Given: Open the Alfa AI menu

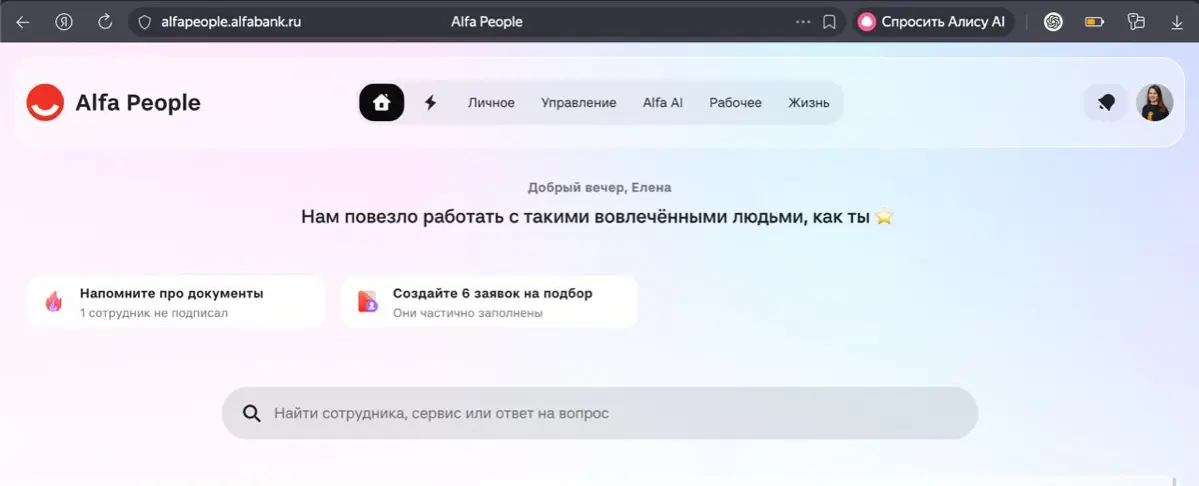Looking at the screenshot, I should pyautogui.click(x=663, y=102).
